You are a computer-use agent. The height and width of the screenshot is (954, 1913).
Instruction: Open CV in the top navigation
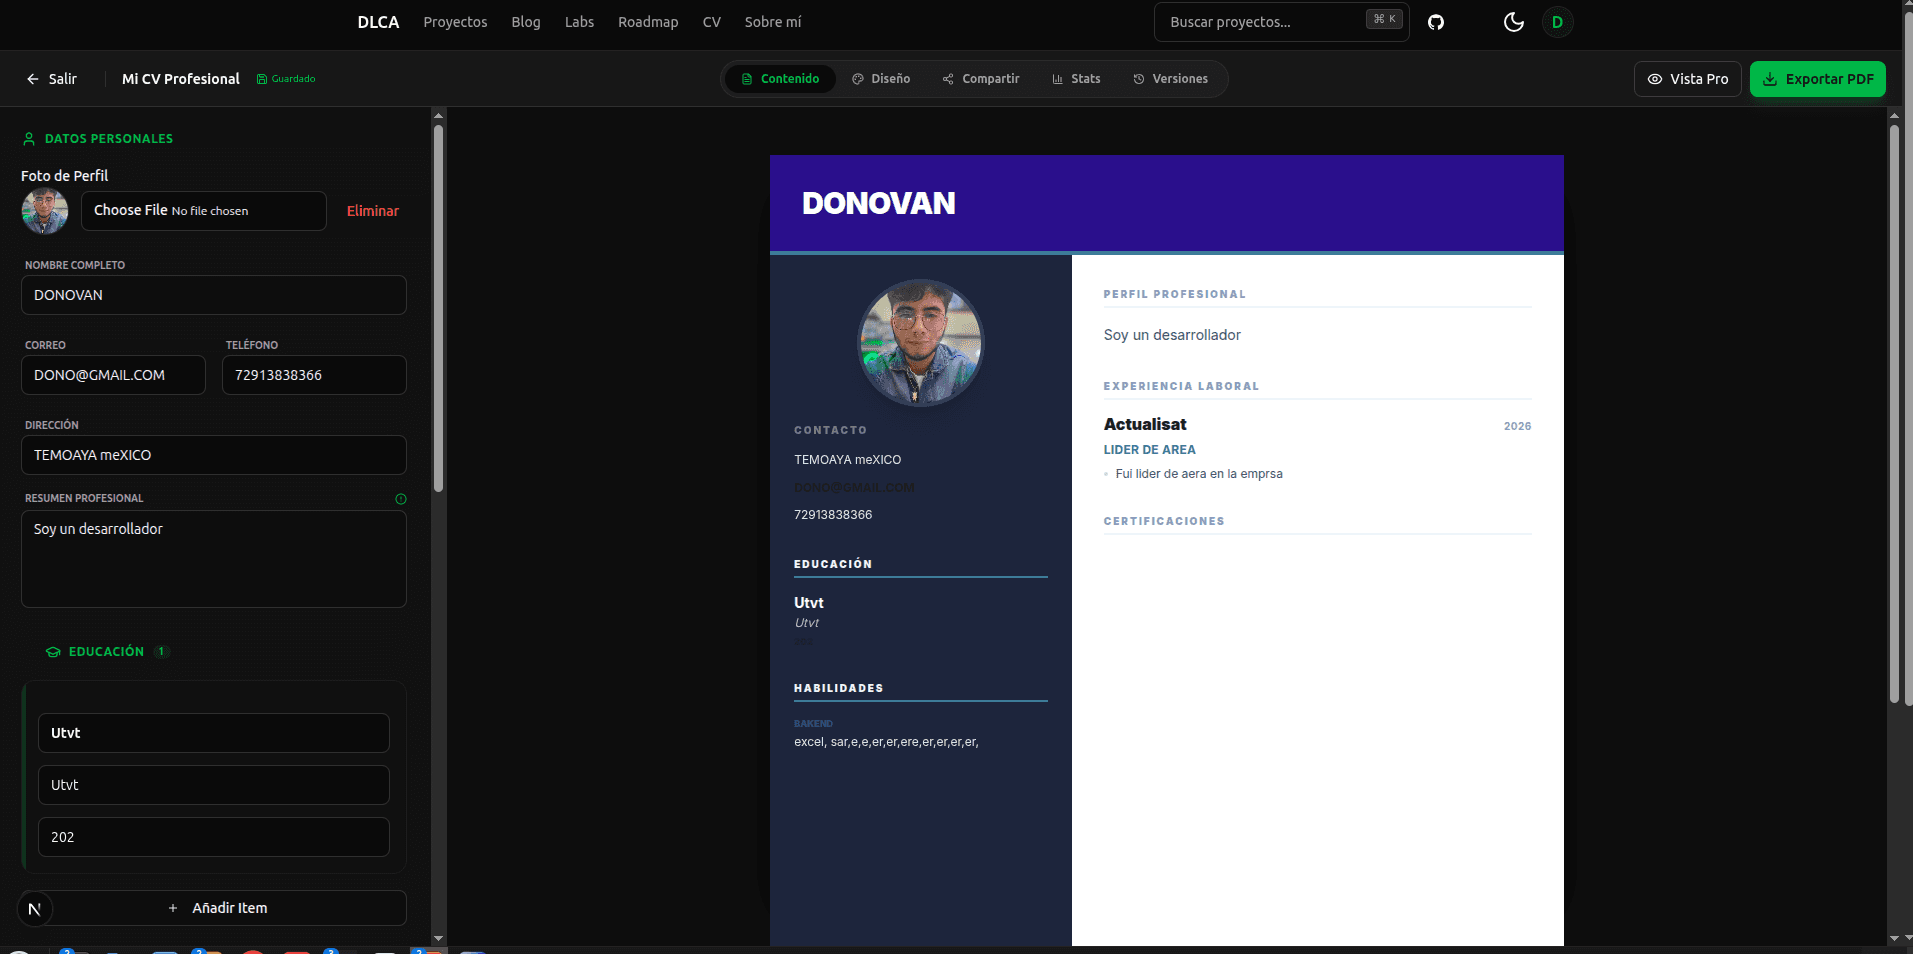coord(712,22)
